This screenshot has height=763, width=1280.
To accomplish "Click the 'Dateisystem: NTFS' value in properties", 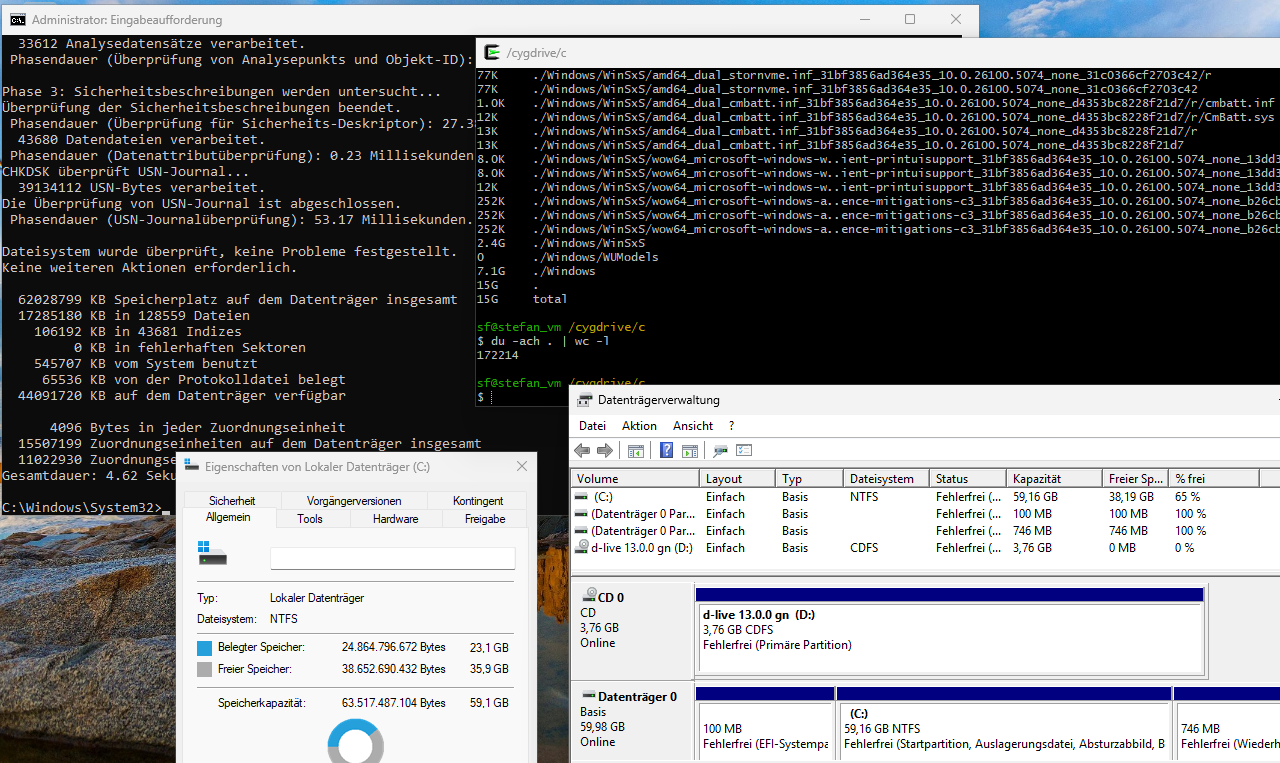I will coord(284,619).
